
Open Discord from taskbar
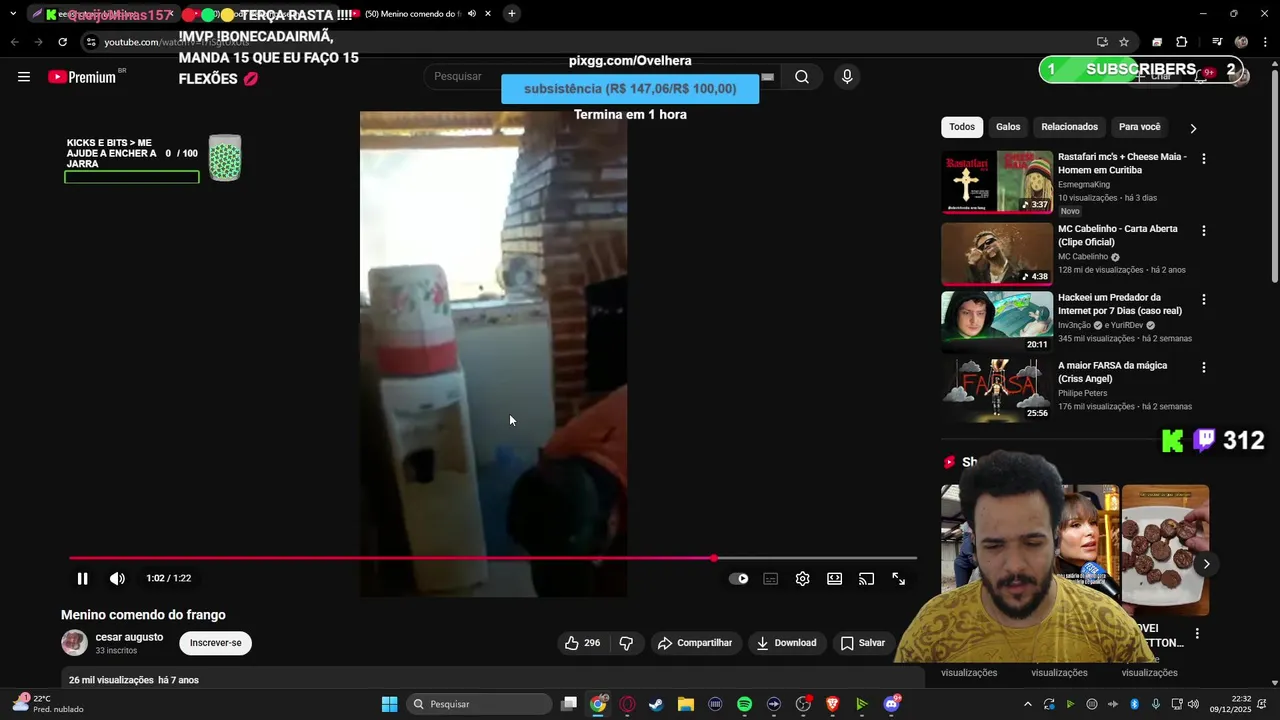[x=891, y=704]
